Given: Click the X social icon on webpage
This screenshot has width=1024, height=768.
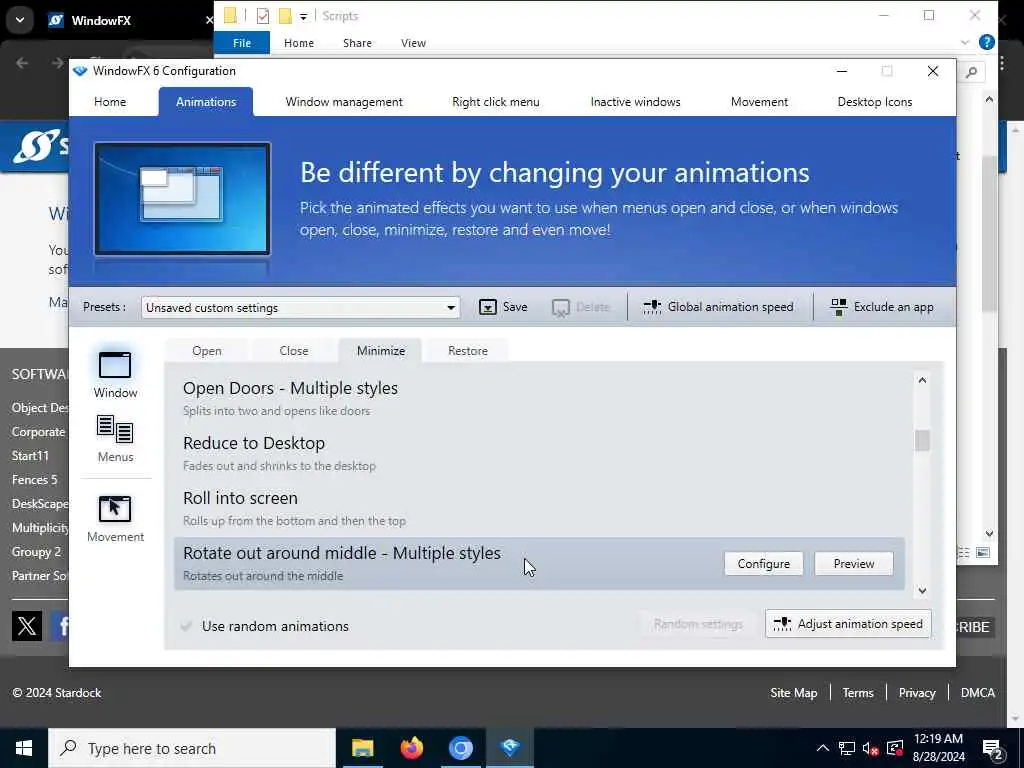Looking at the screenshot, I should tap(27, 626).
